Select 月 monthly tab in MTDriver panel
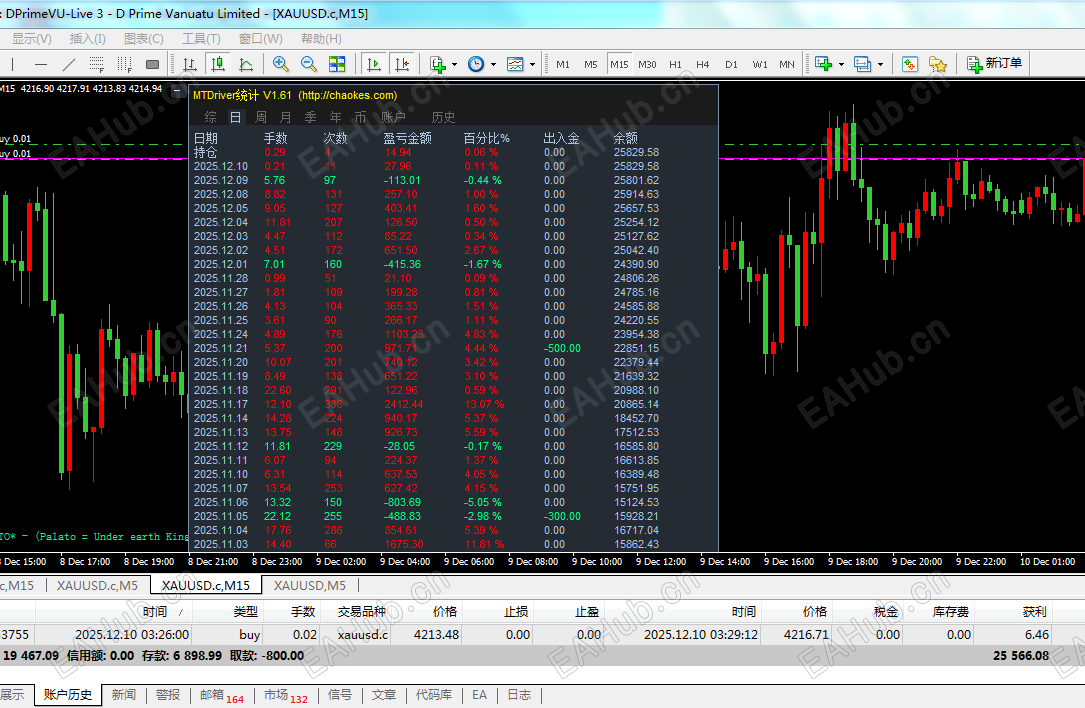This screenshot has width=1085, height=708. [285, 117]
